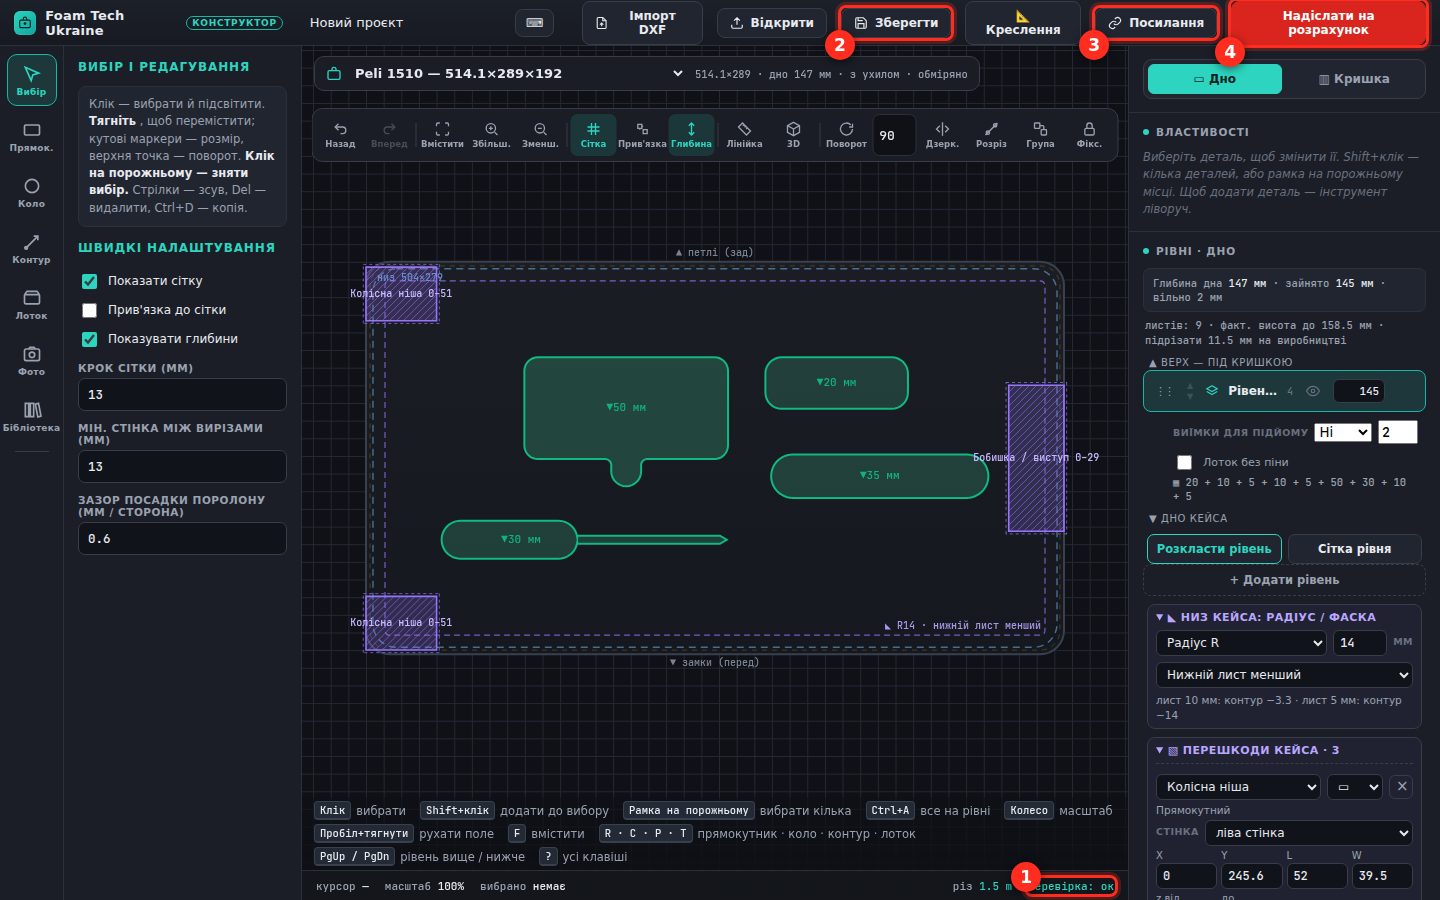Image resolution: width=1440 pixels, height=900 pixels.
Task: Uncheck the Показувати глибини checkbox
Action: pyautogui.click(x=89, y=339)
